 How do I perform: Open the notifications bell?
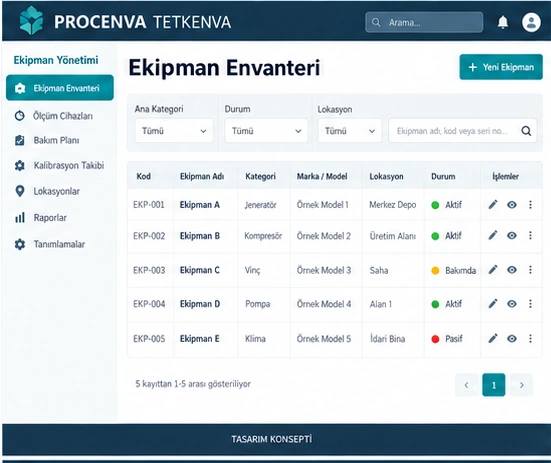click(x=503, y=22)
